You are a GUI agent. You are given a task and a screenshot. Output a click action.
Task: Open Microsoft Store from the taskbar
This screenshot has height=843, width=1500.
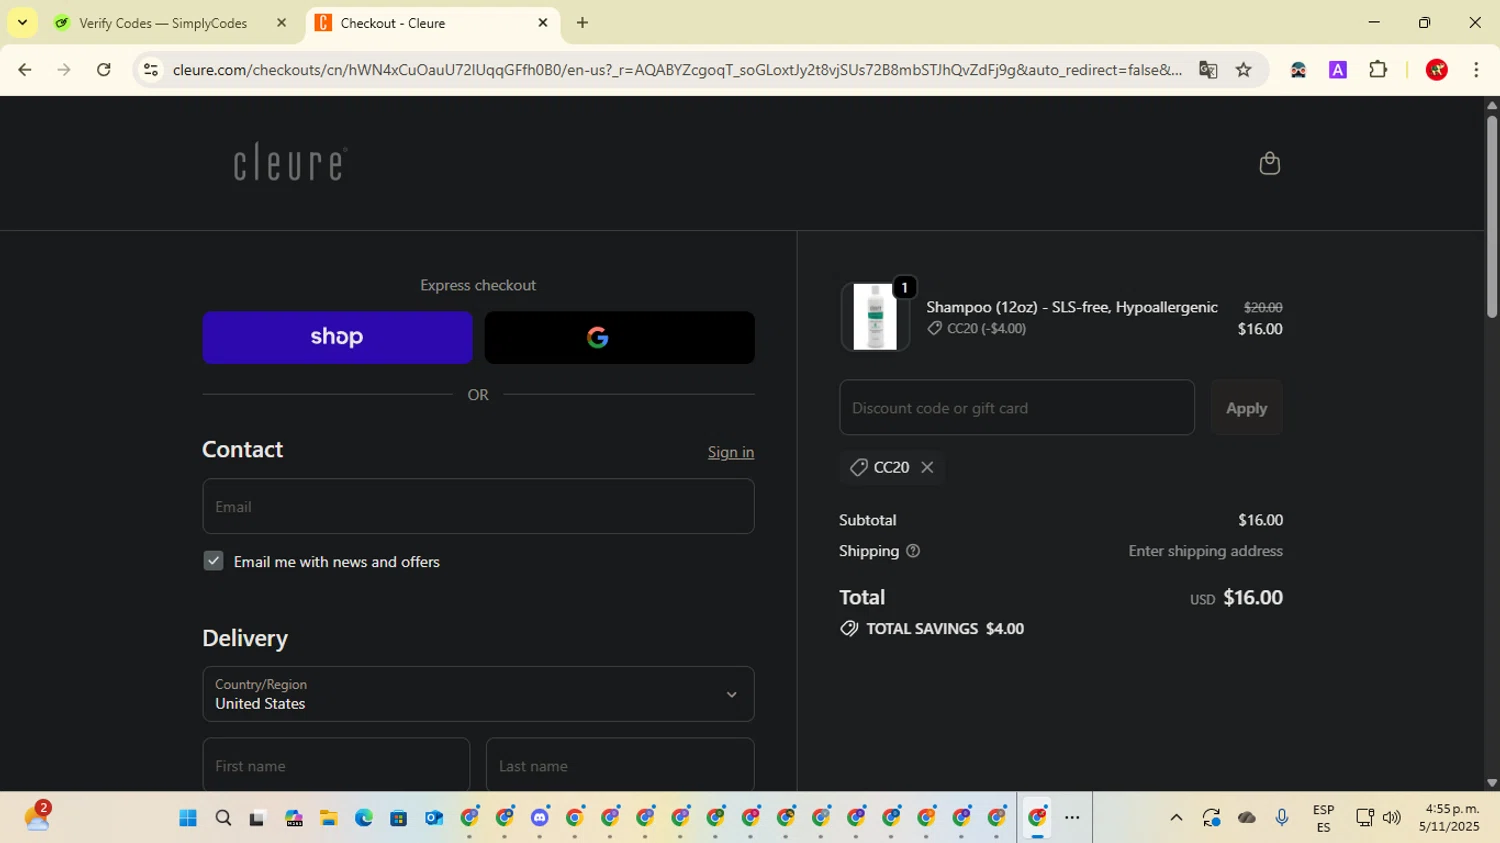tap(398, 818)
